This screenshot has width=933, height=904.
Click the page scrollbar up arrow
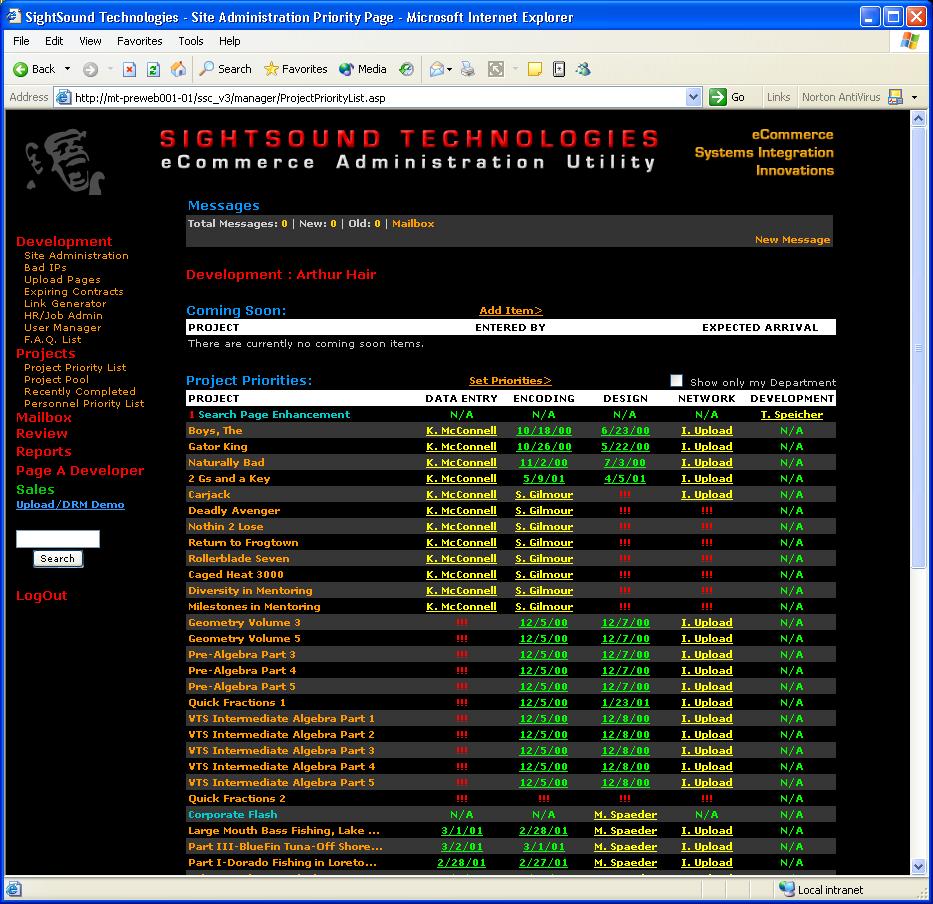[x=918, y=118]
